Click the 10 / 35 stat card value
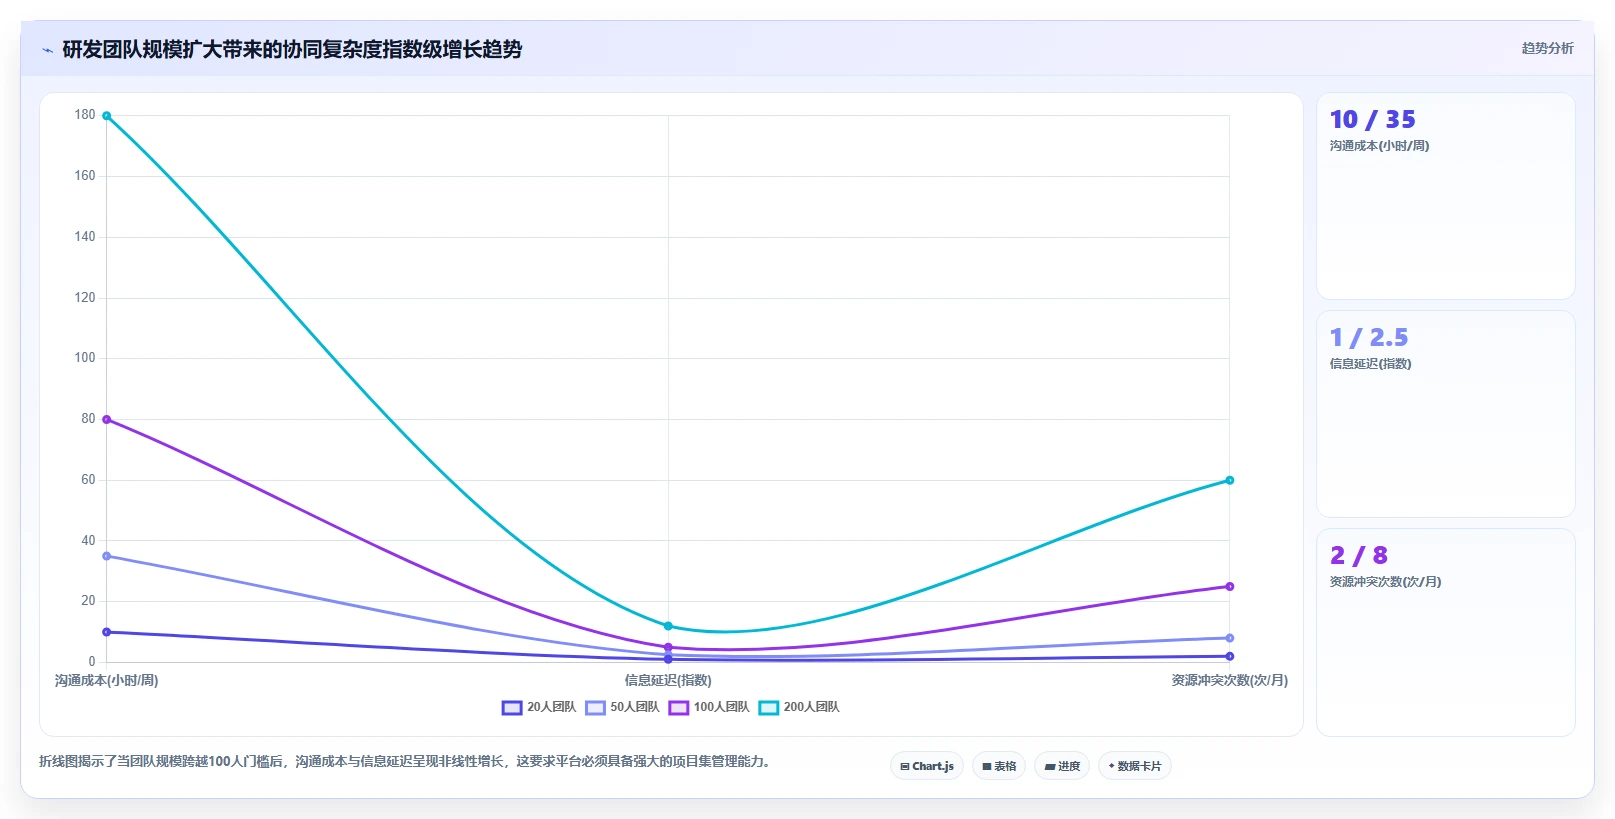The height and width of the screenshot is (819, 1615). pyautogui.click(x=1372, y=120)
